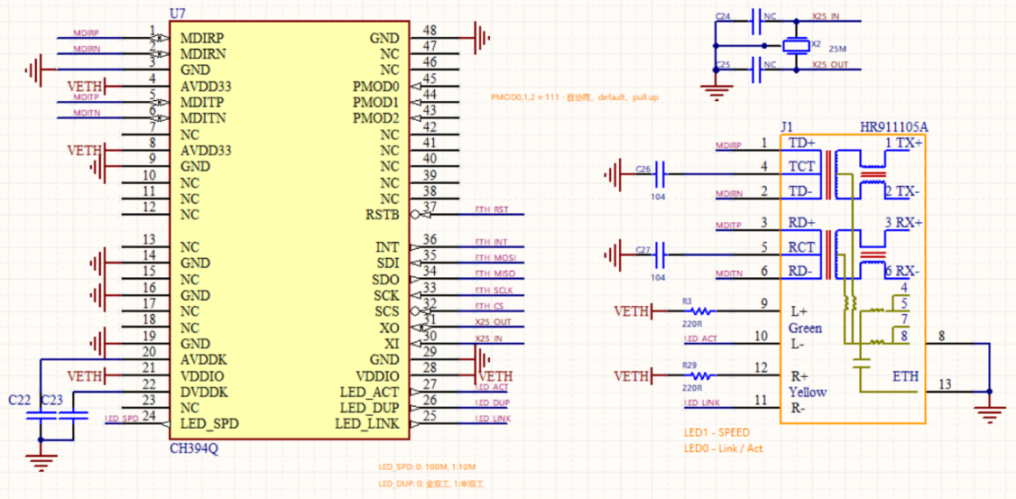Click the U7 designator label

177,13
